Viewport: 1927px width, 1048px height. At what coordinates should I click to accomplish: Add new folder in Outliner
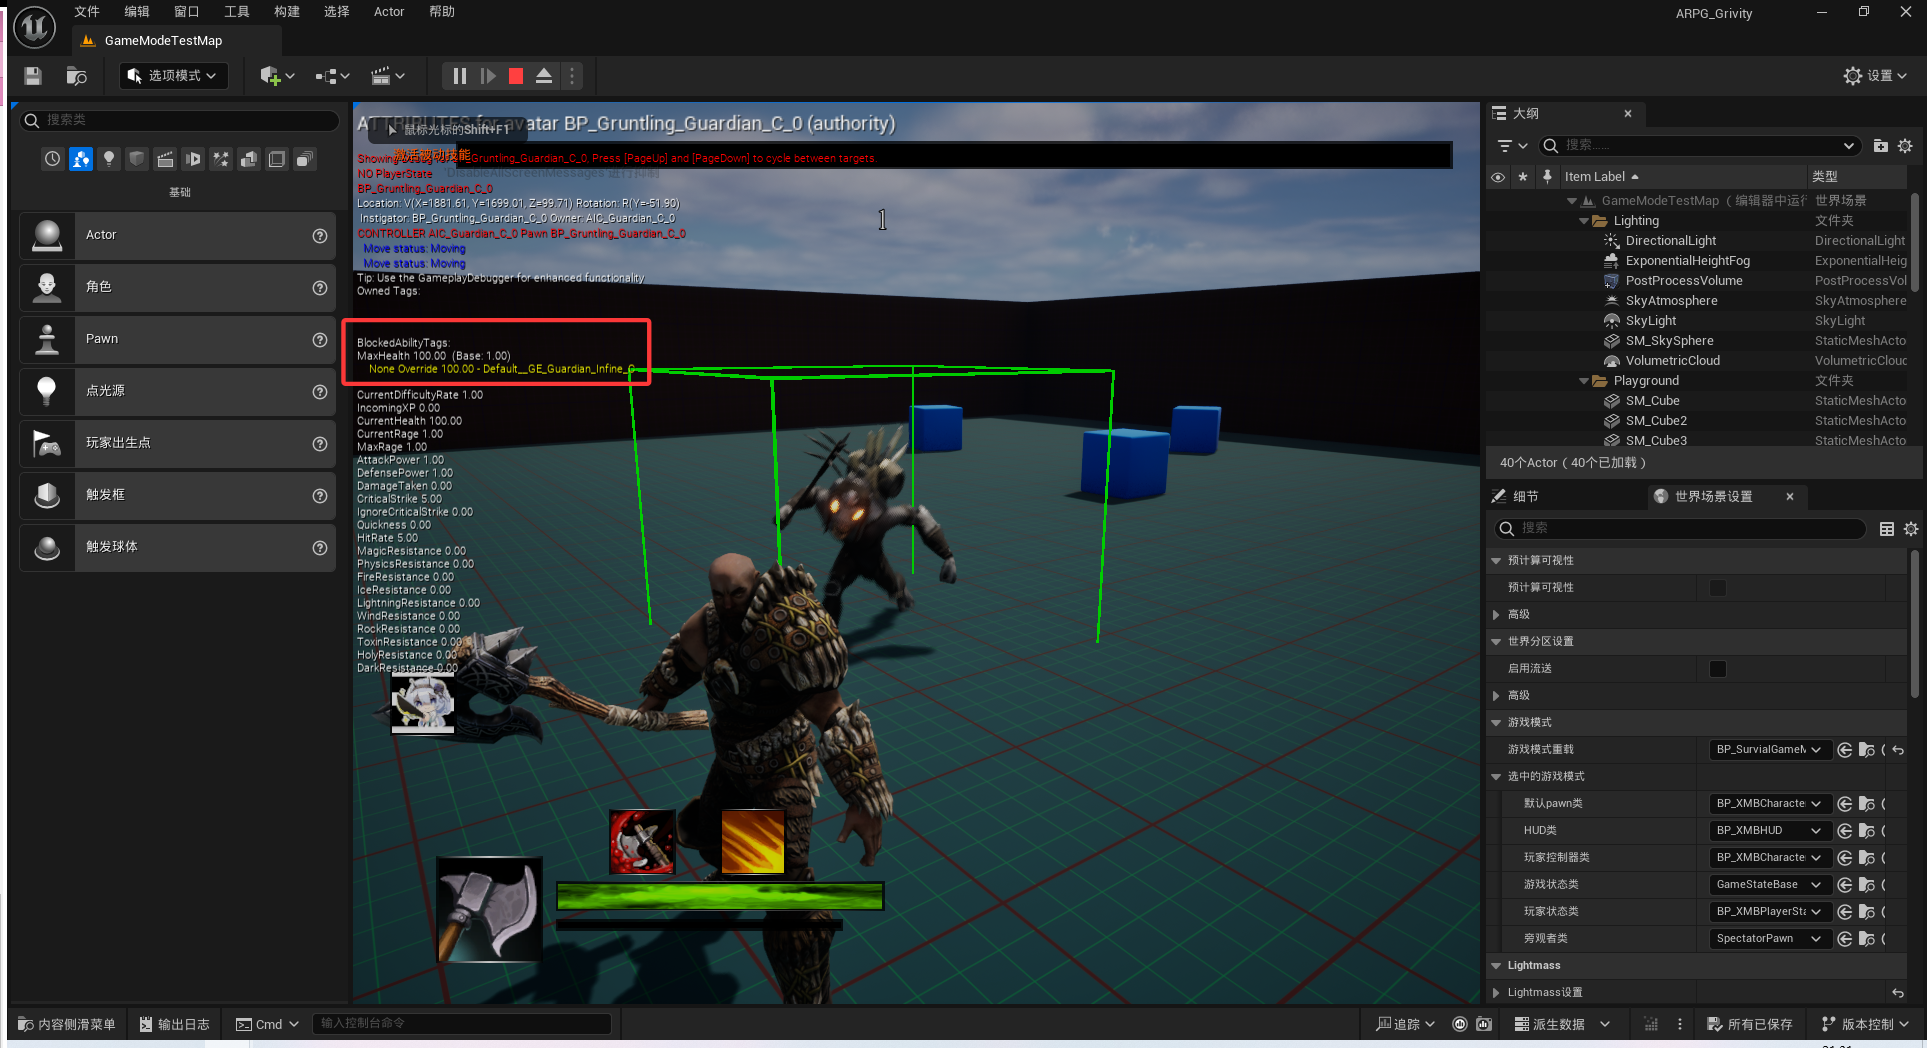click(x=1880, y=146)
